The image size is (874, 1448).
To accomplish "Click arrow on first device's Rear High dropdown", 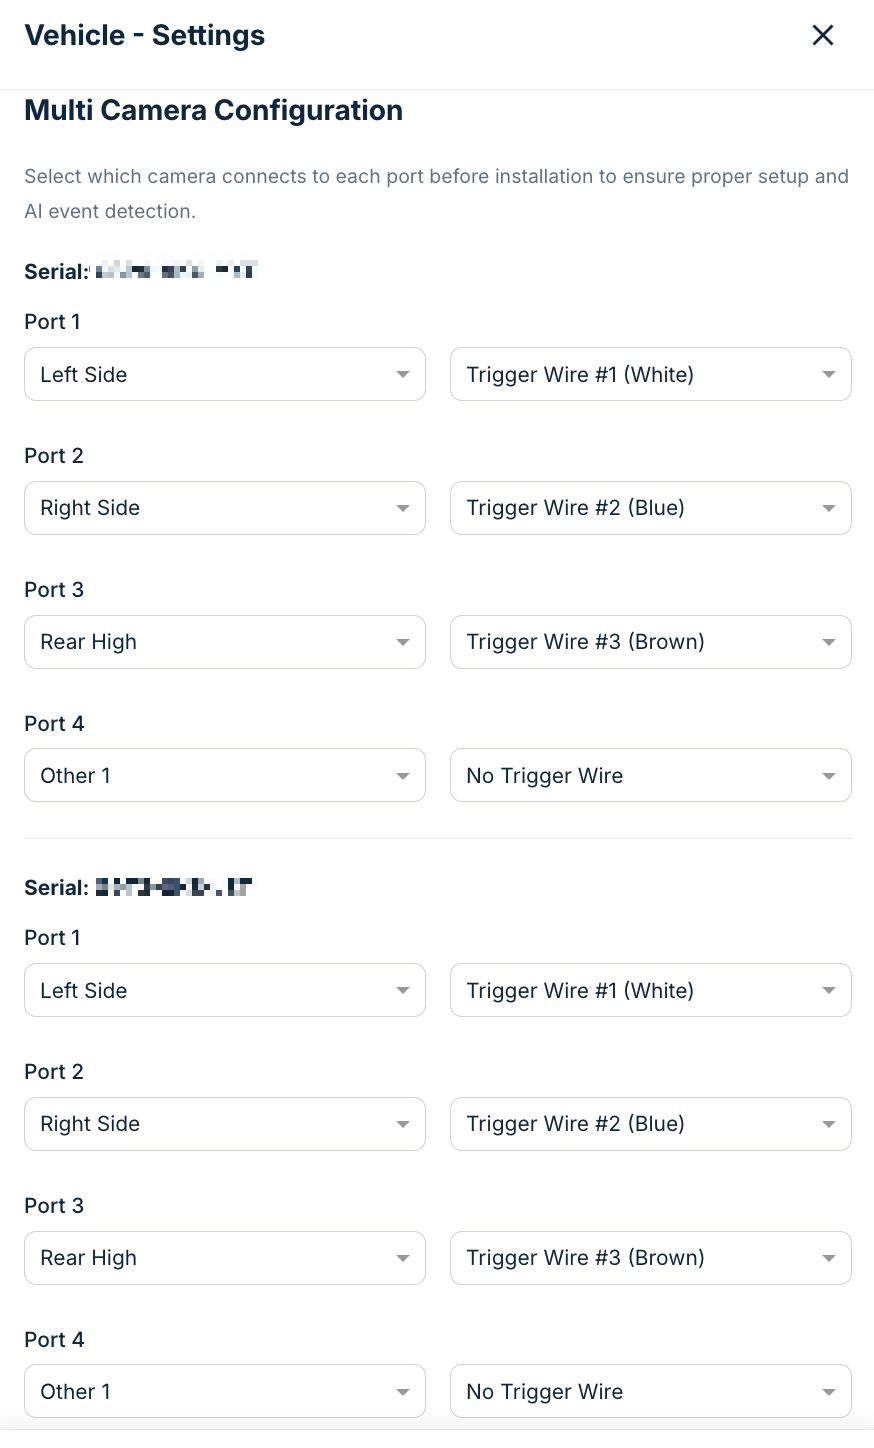I will [x=402, y=642].
